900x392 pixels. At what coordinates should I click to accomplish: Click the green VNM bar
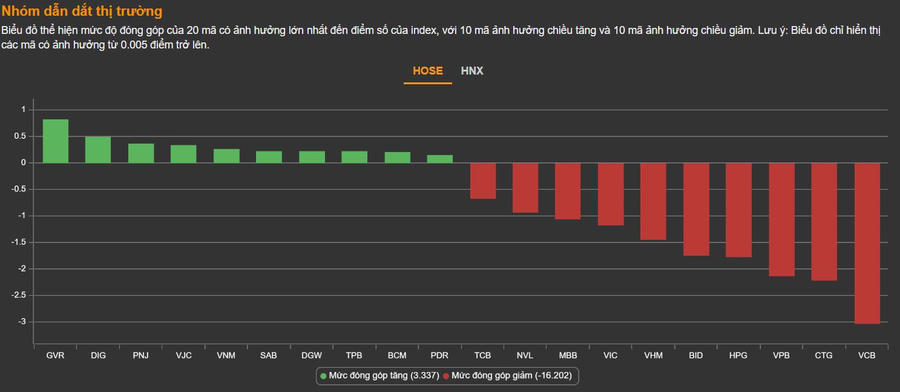tap(227, 156)
